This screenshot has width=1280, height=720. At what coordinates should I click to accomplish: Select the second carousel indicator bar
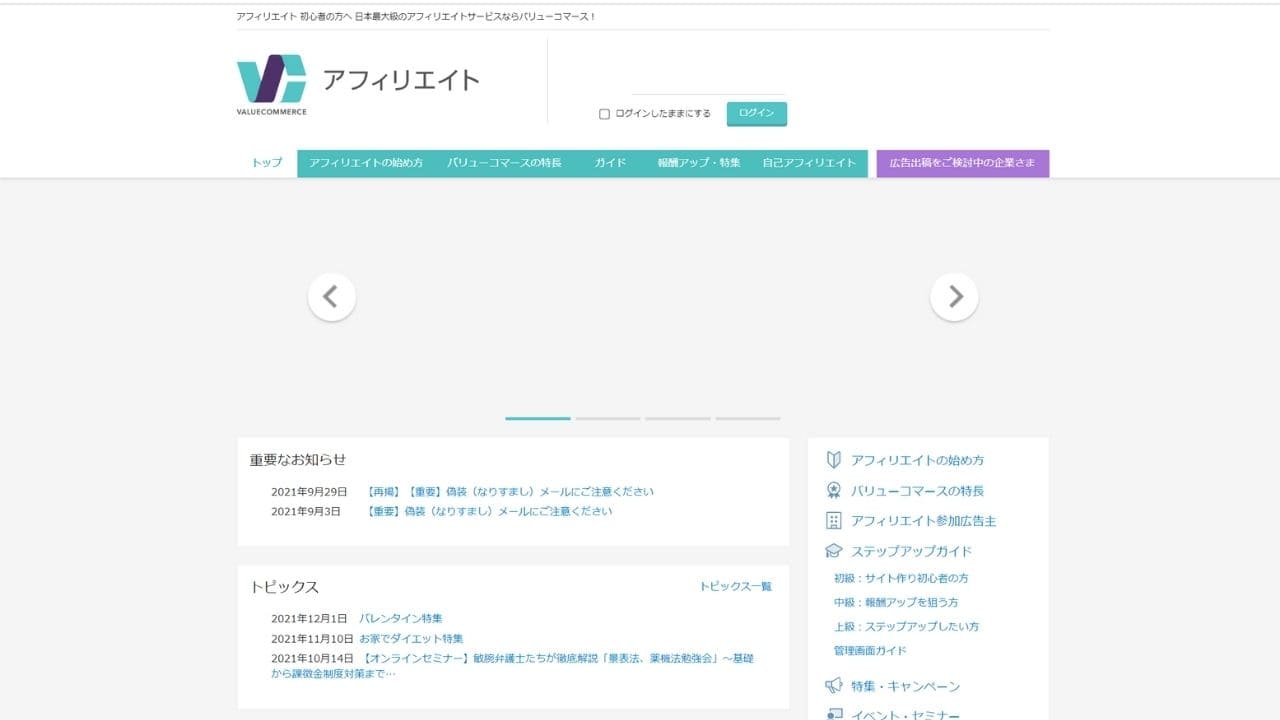pyautogui.click(x=608, y=418)
